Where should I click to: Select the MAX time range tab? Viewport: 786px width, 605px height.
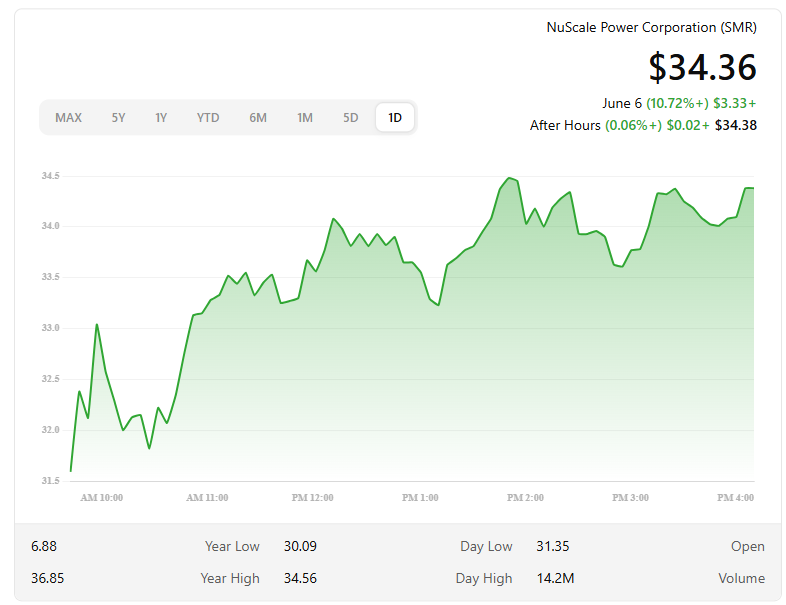coord(68,118)
